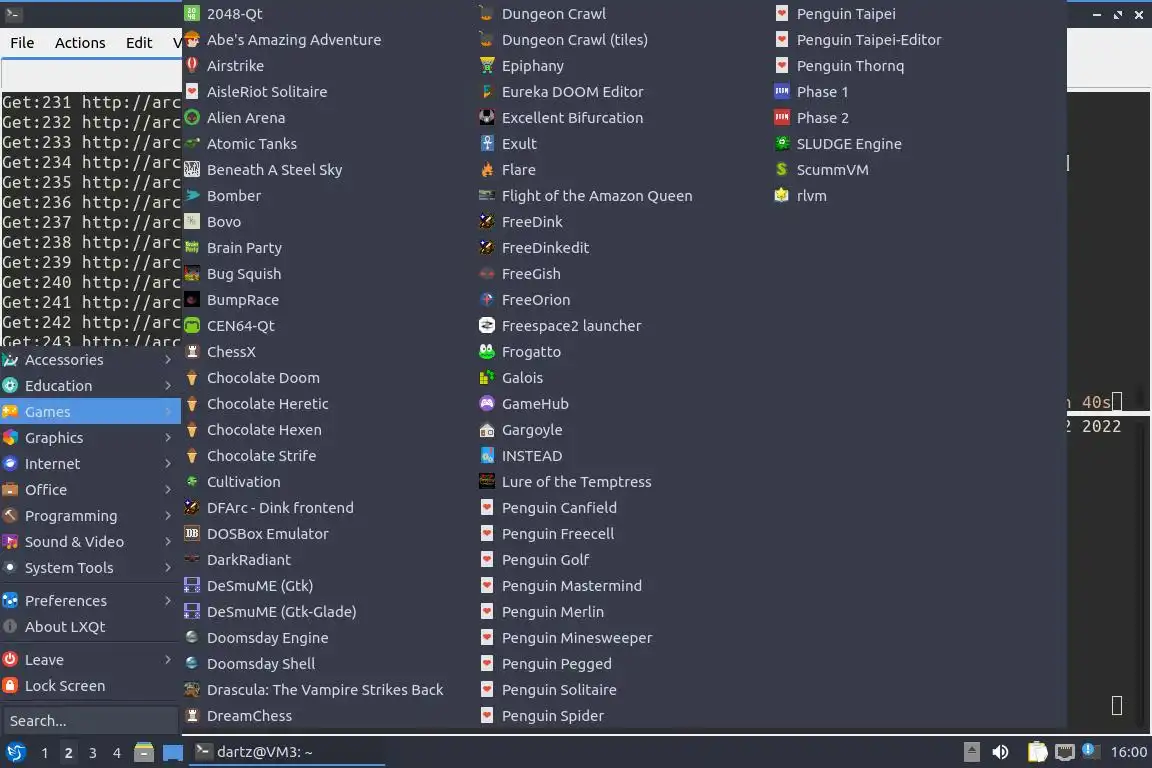Open the clipboard tray icon
The height and width of the screenshot is (768, 1152).
1037,752
